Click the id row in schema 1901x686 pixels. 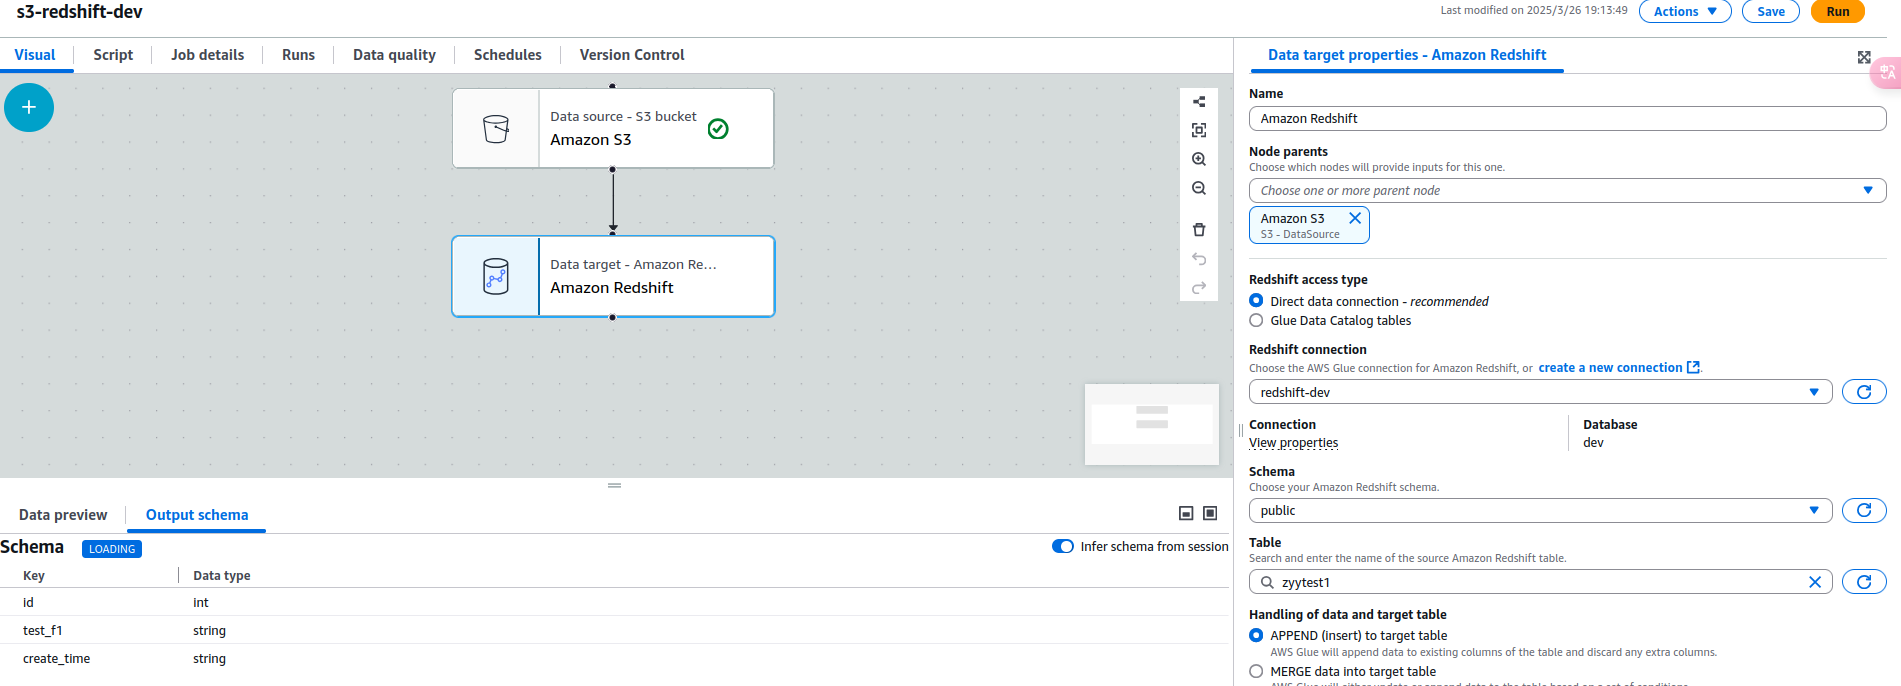(614, 602)
